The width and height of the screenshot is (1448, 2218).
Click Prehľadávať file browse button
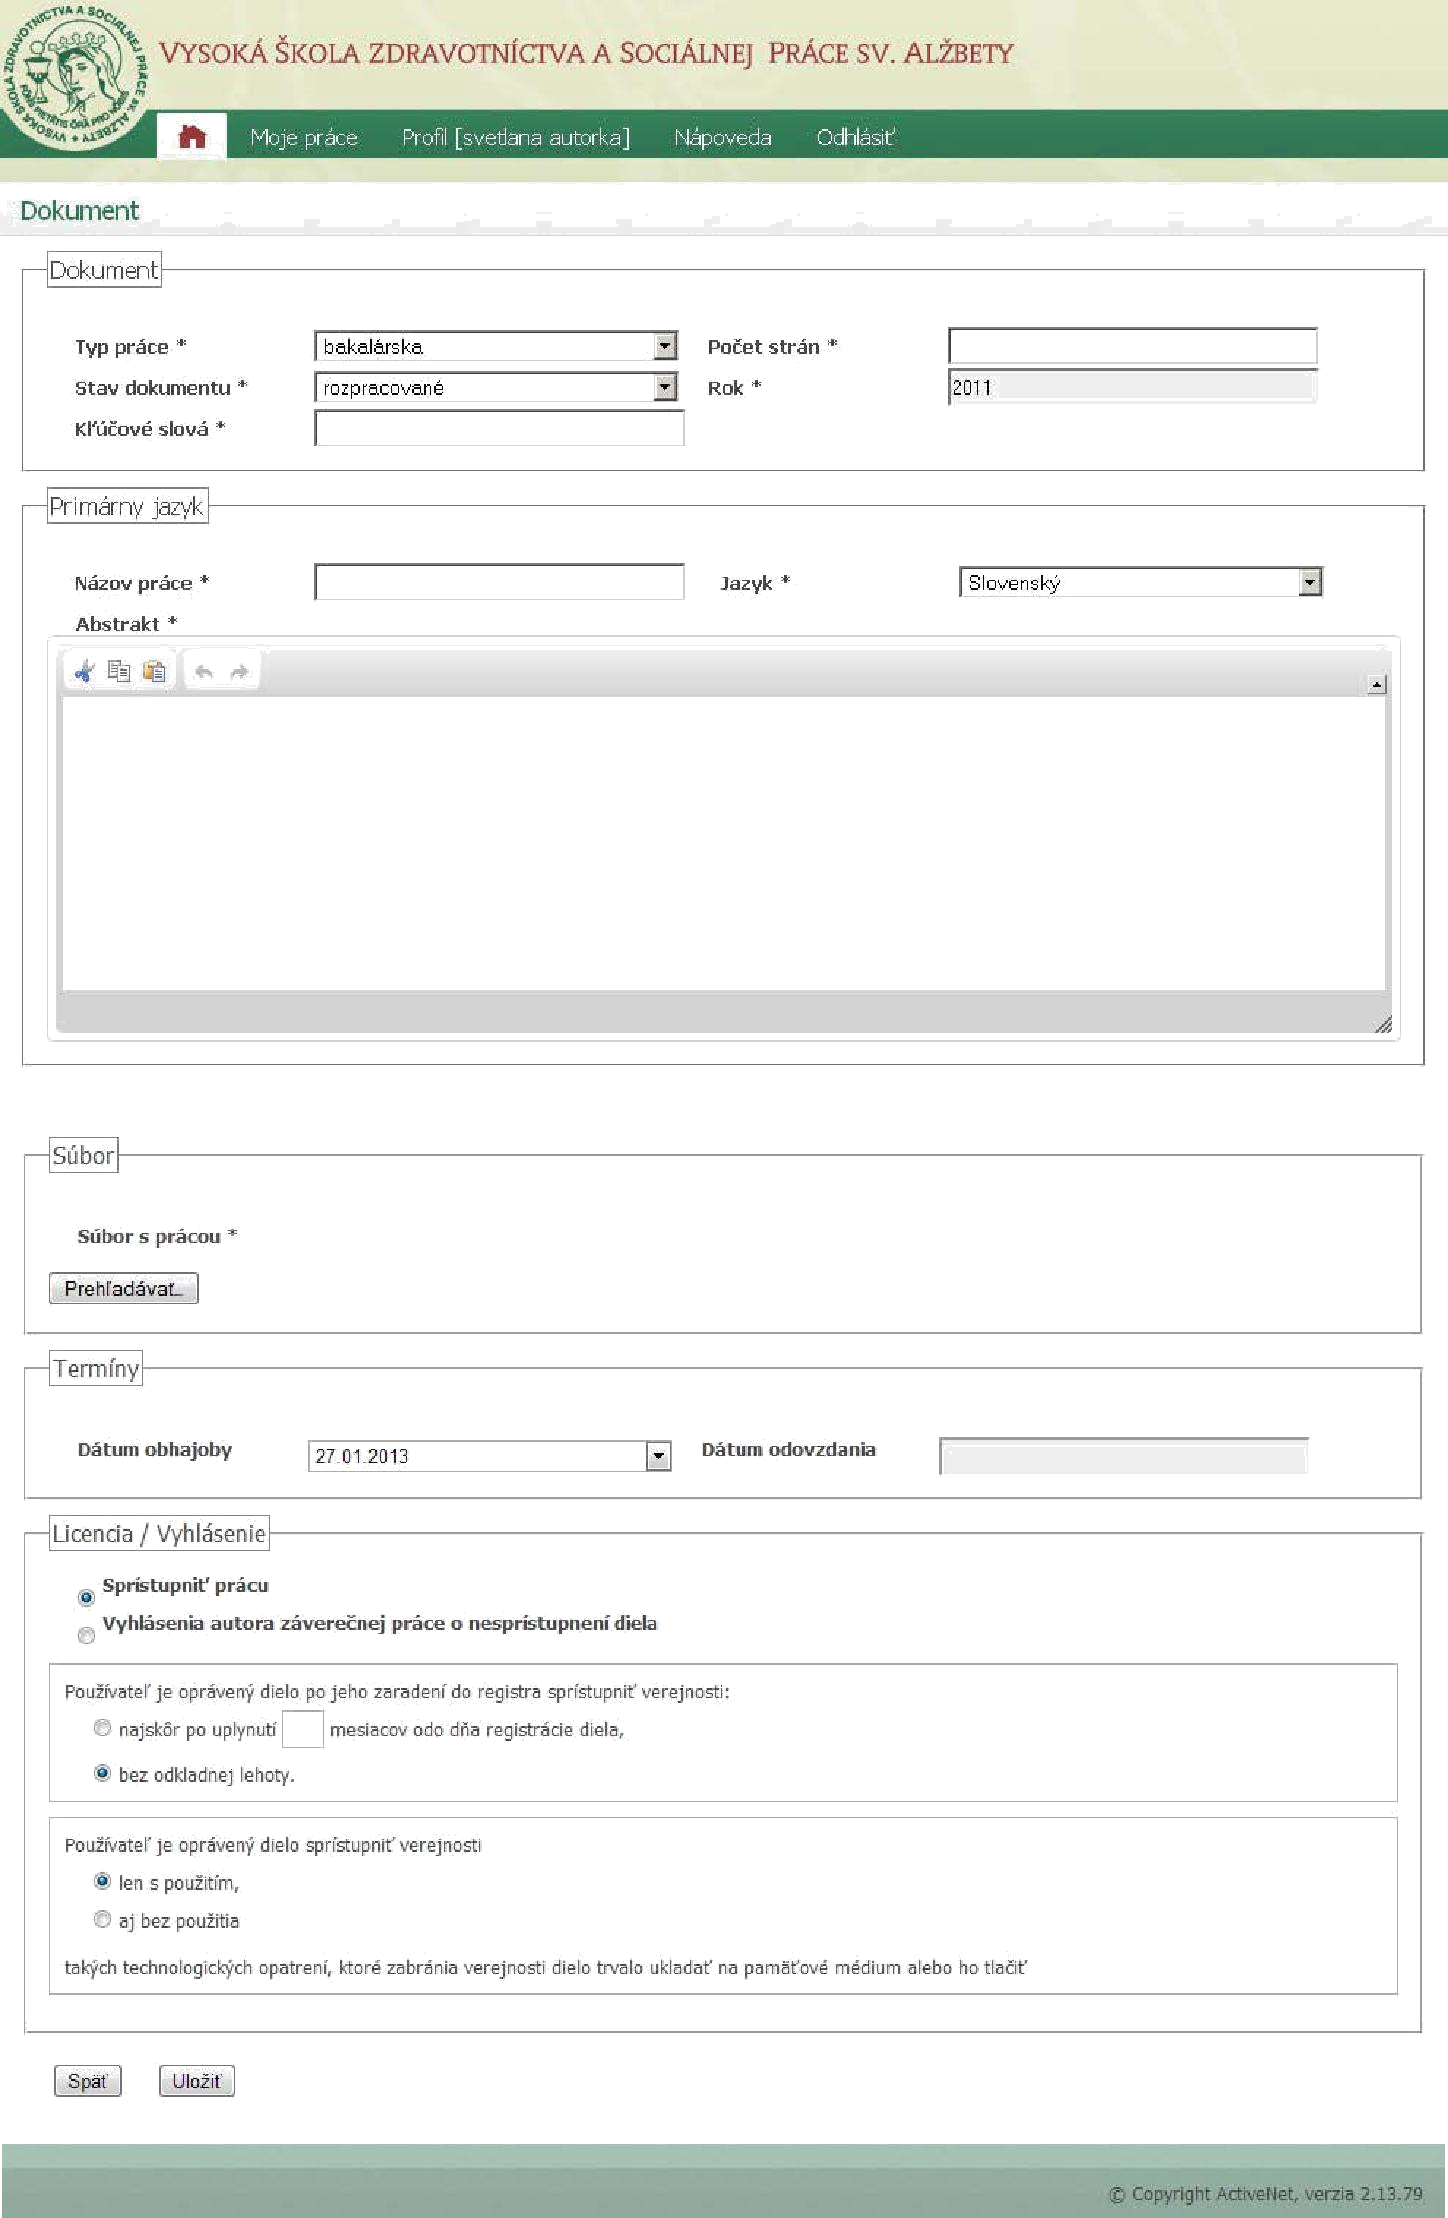click(x=124, y=1288)
